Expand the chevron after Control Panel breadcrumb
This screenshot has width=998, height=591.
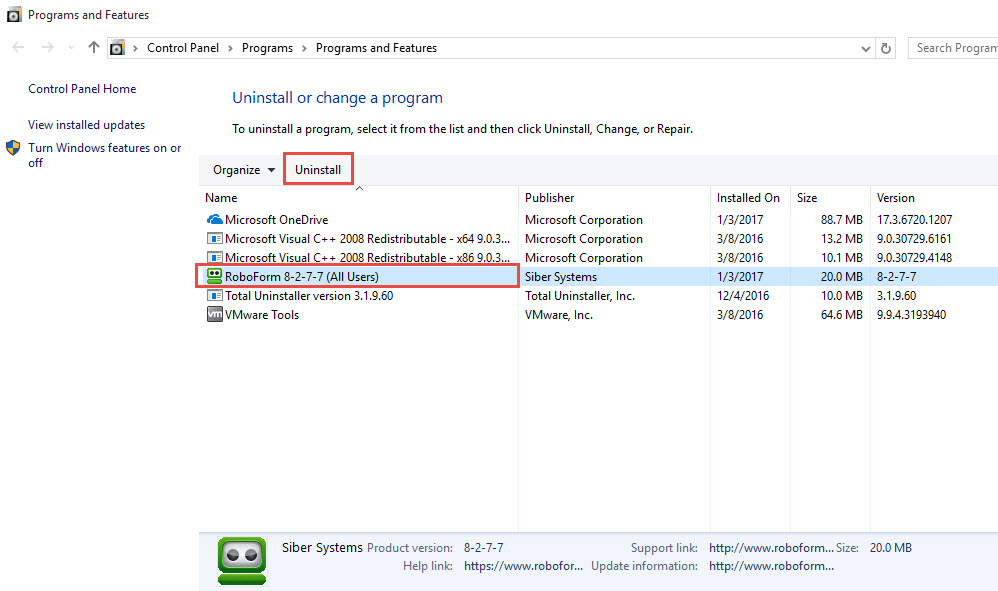coord(230,48)
